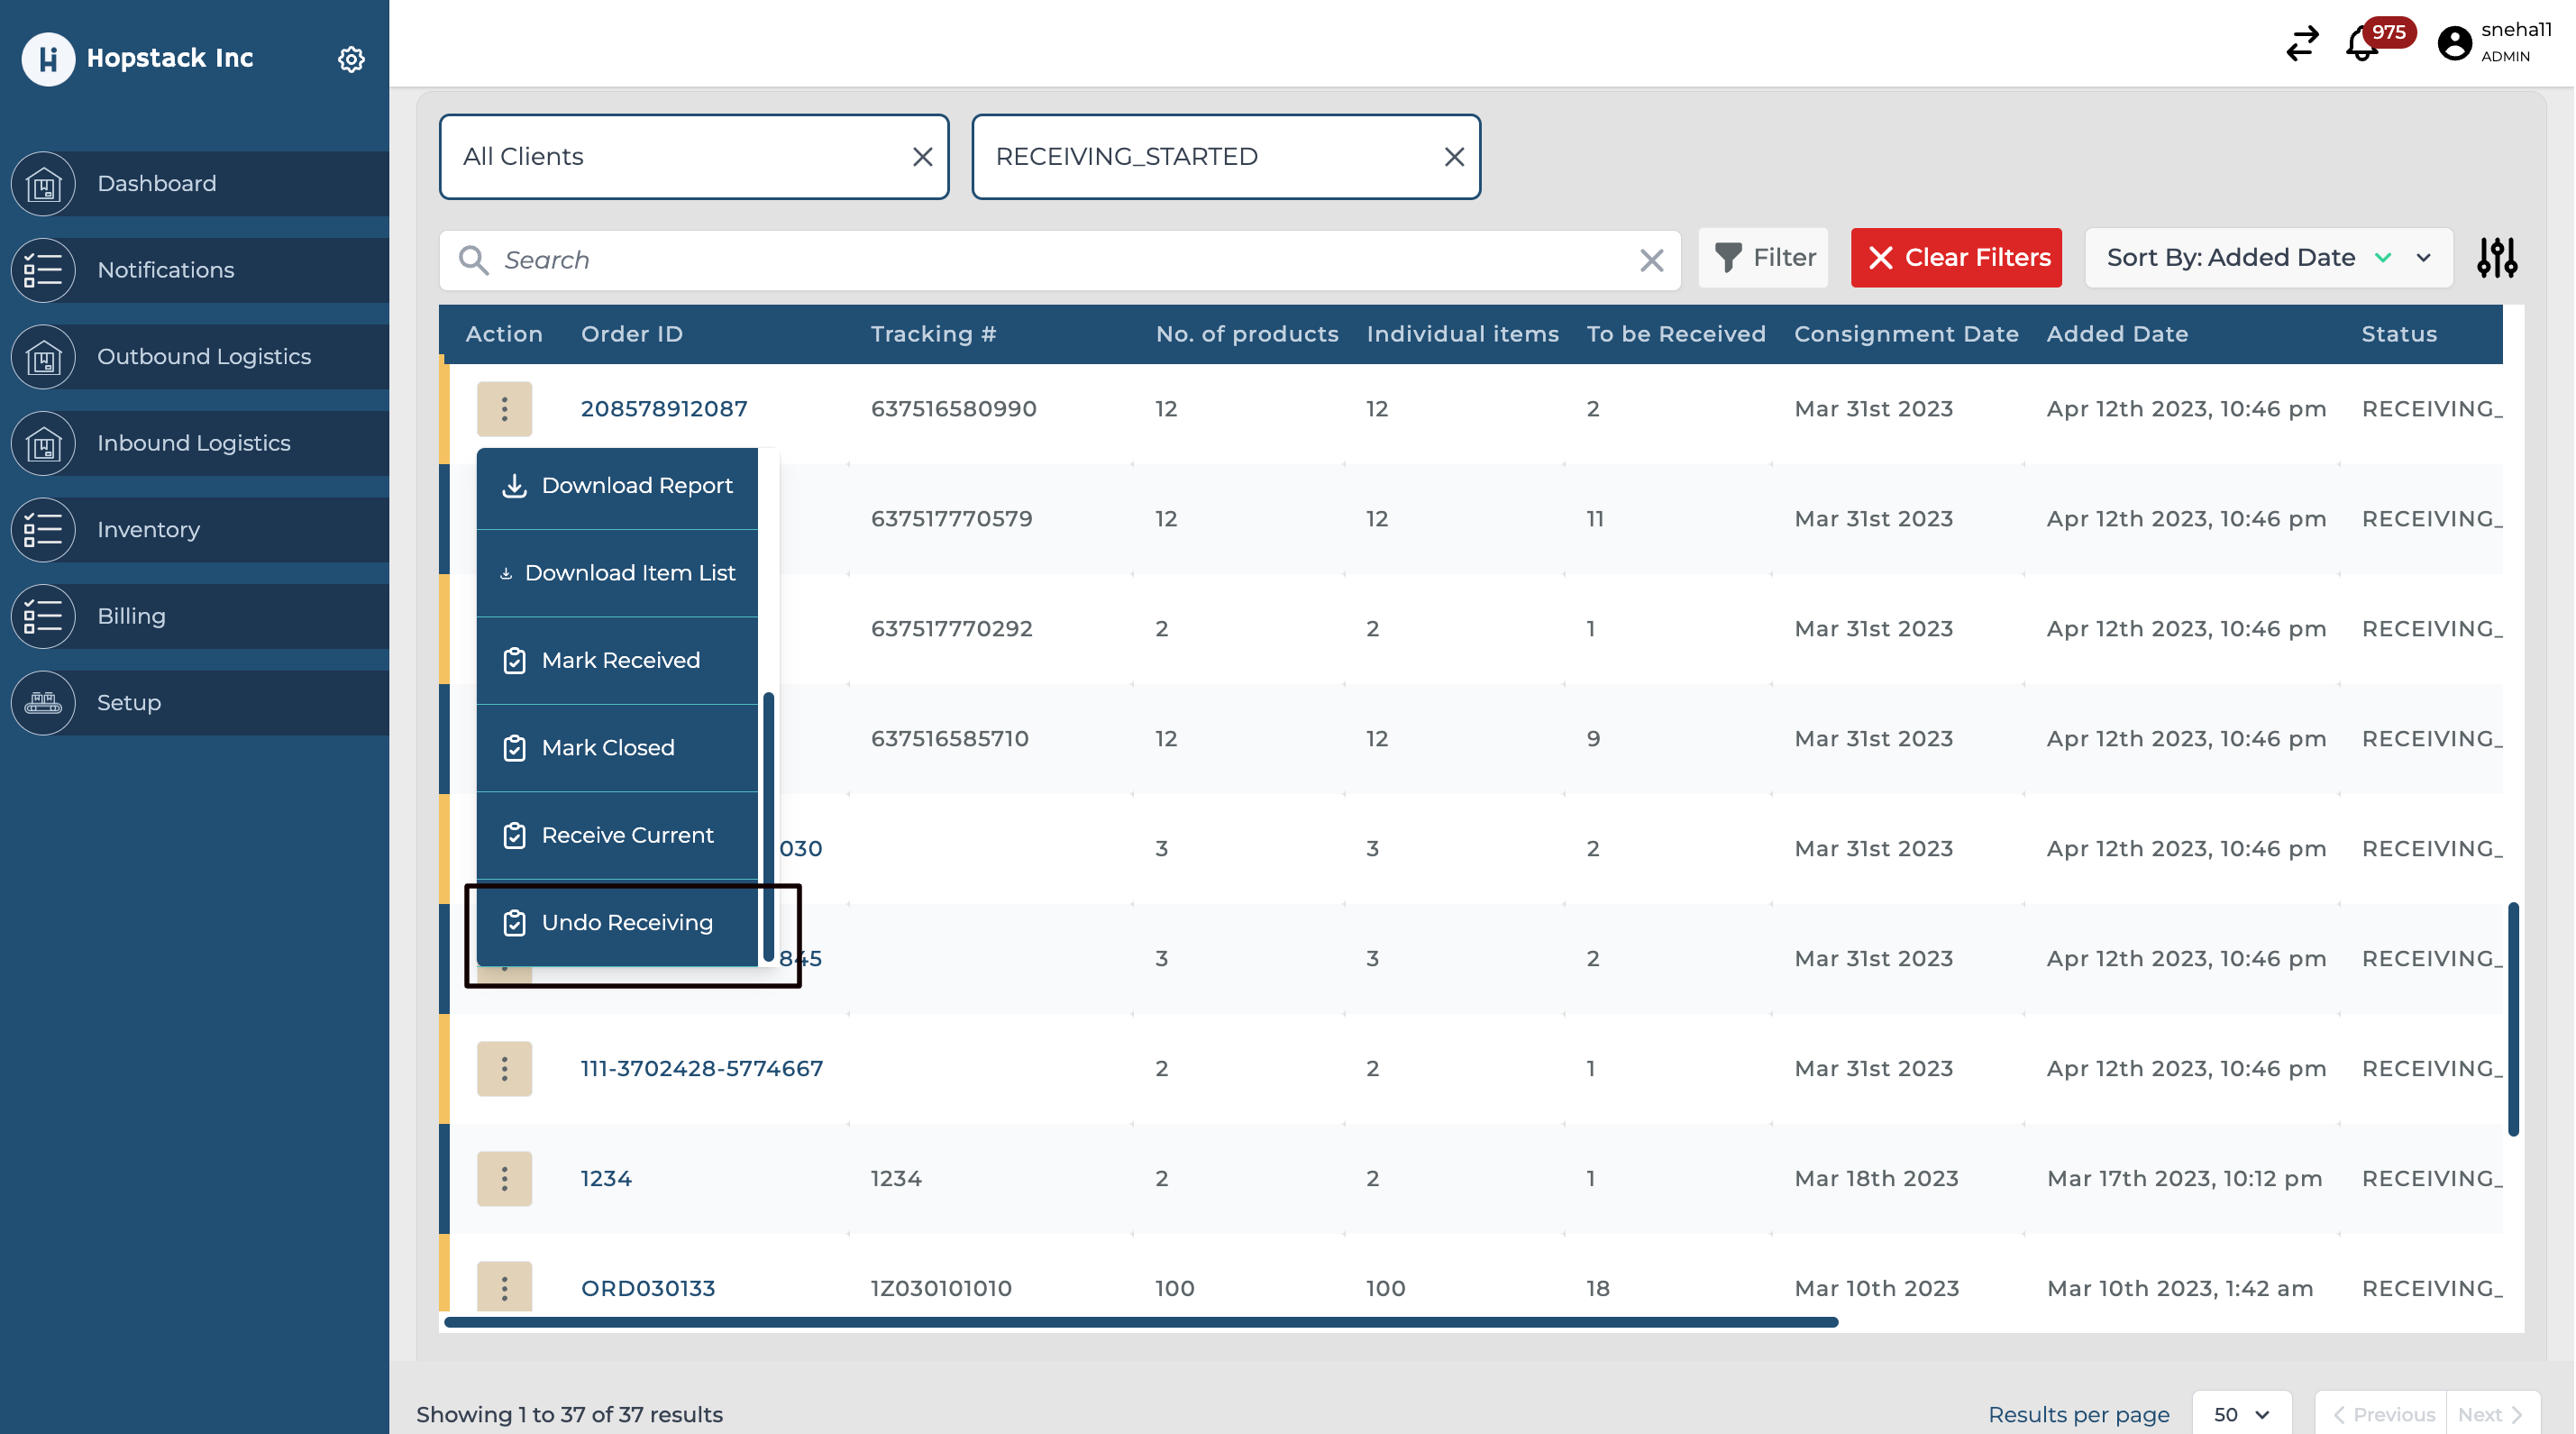This screenshot has width=2576, height=1434.
Task: Open action menu for order 1234
Action: point(504,1178)
